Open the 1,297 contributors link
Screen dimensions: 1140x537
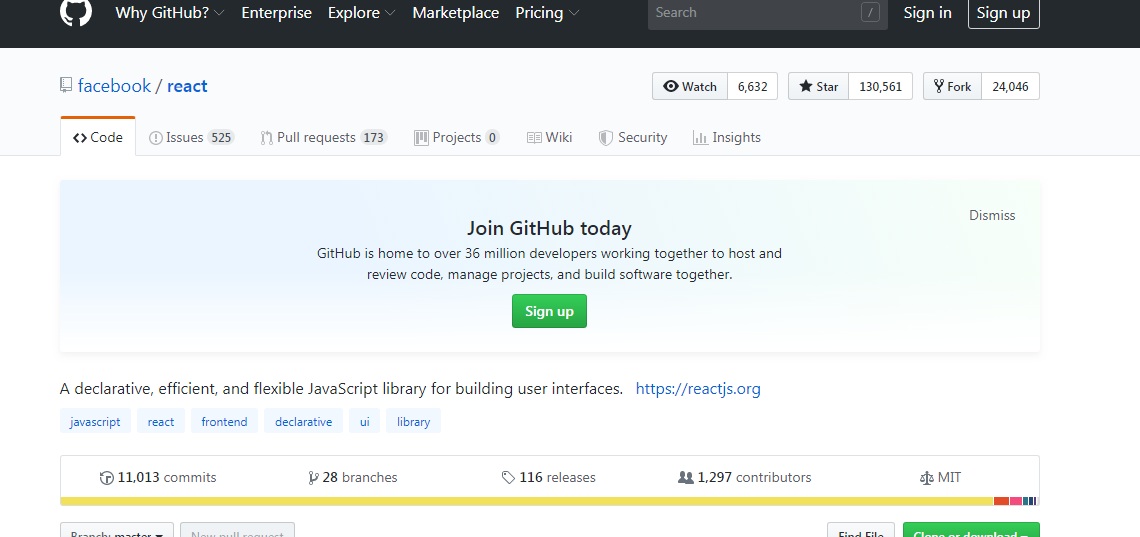tap(744, 477)
